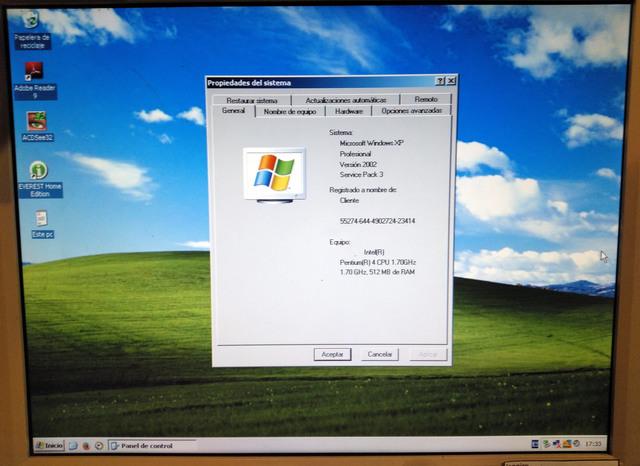The height and width of the screenshot is (466, 640).
Task: Close the Propiedades del sistema dialog
Action: [x=451, y=81]
